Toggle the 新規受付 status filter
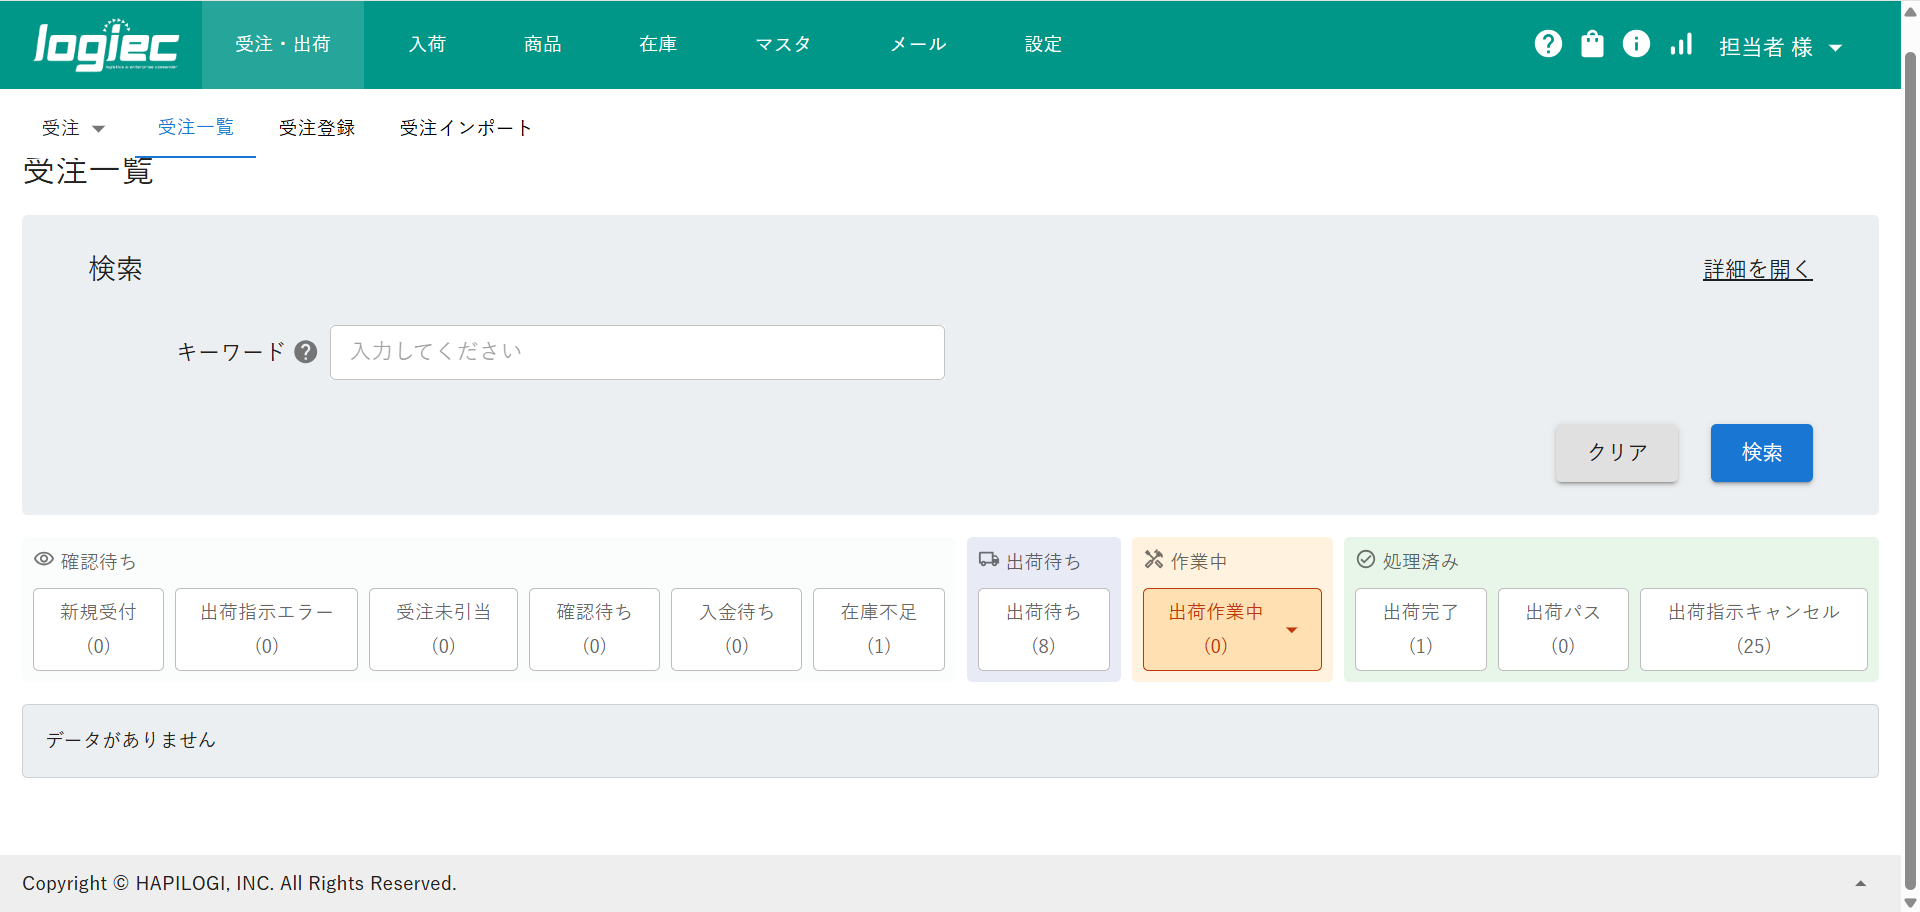Image resolution: width=1920 pixels, height=912 pixels. (98, 629)
